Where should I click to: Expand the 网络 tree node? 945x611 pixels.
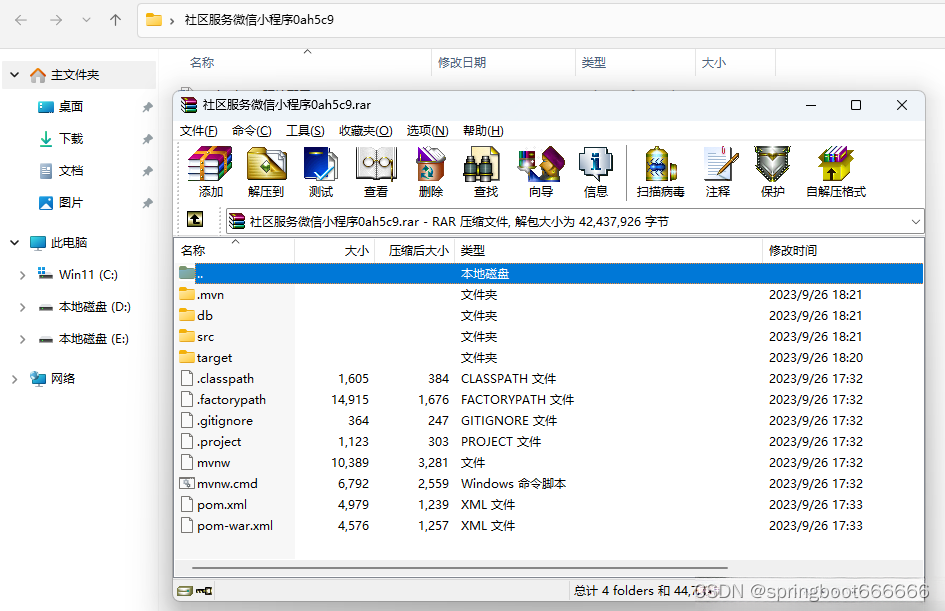(x=14, y=378)
